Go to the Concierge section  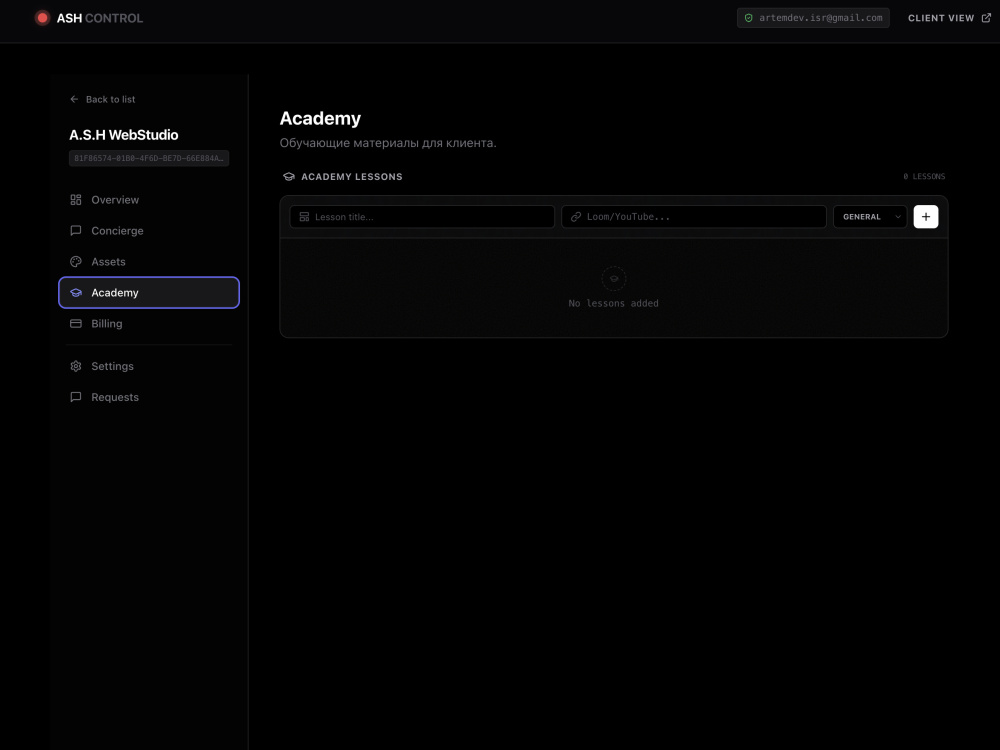coord(149,230)
